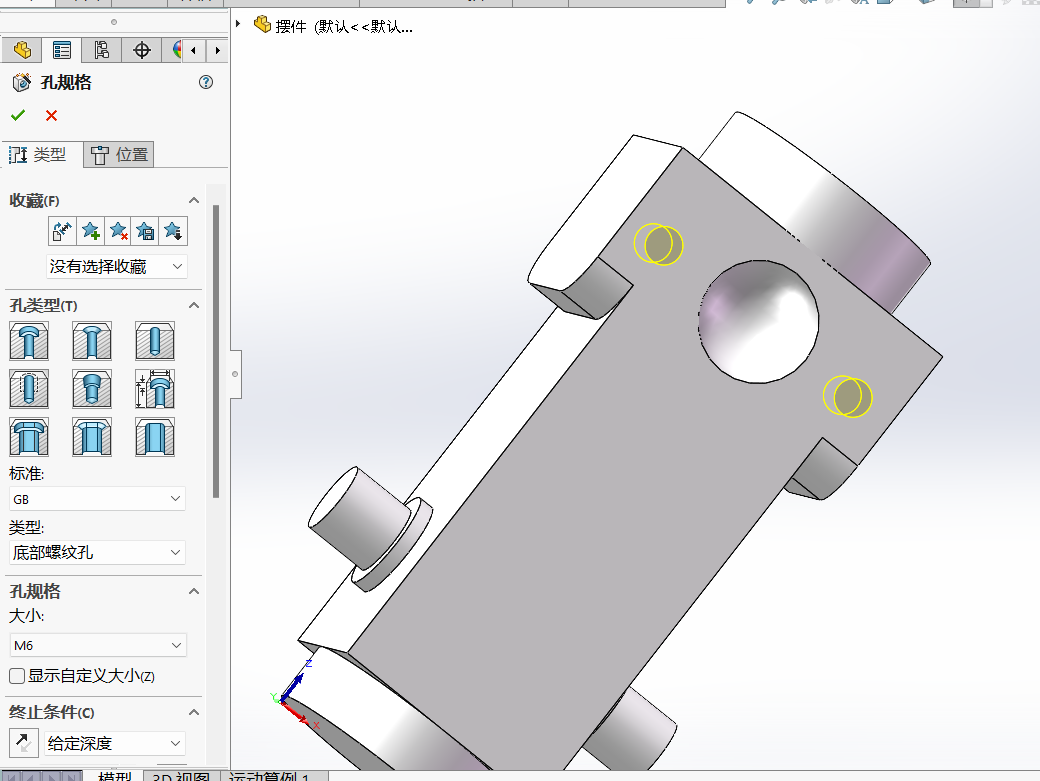Cancel hole spec with red X
The width and height of the screenshot is (1040, 781).
click(x=51, y=115)
